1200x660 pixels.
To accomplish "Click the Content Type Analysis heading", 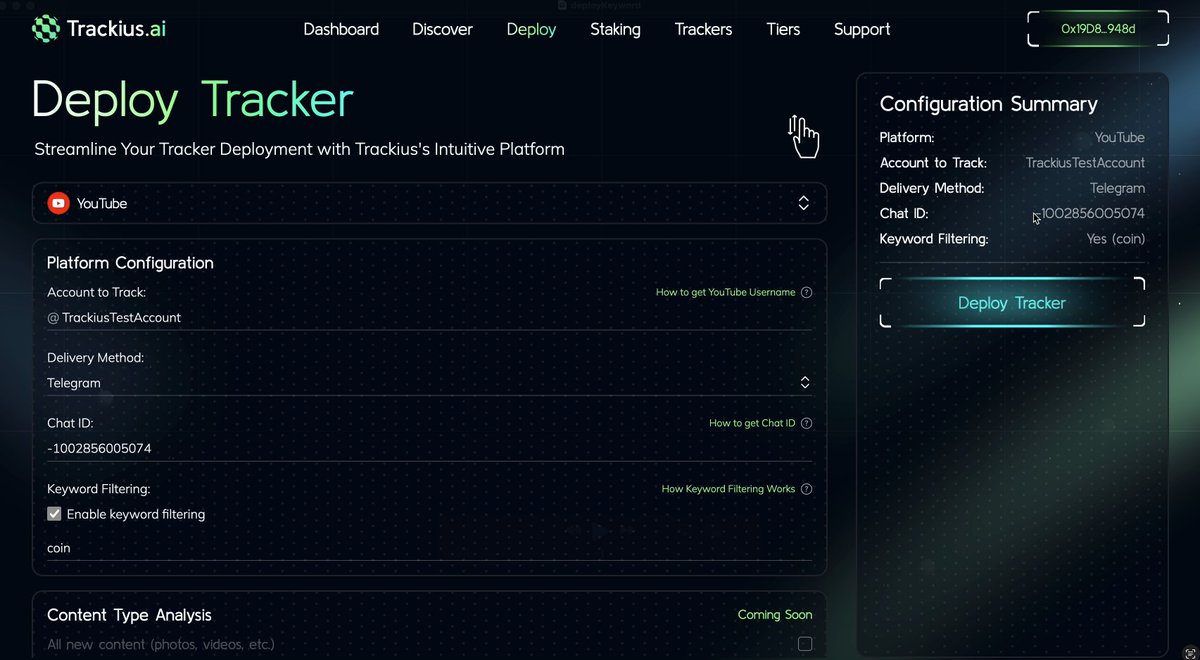I will [129, 615].
